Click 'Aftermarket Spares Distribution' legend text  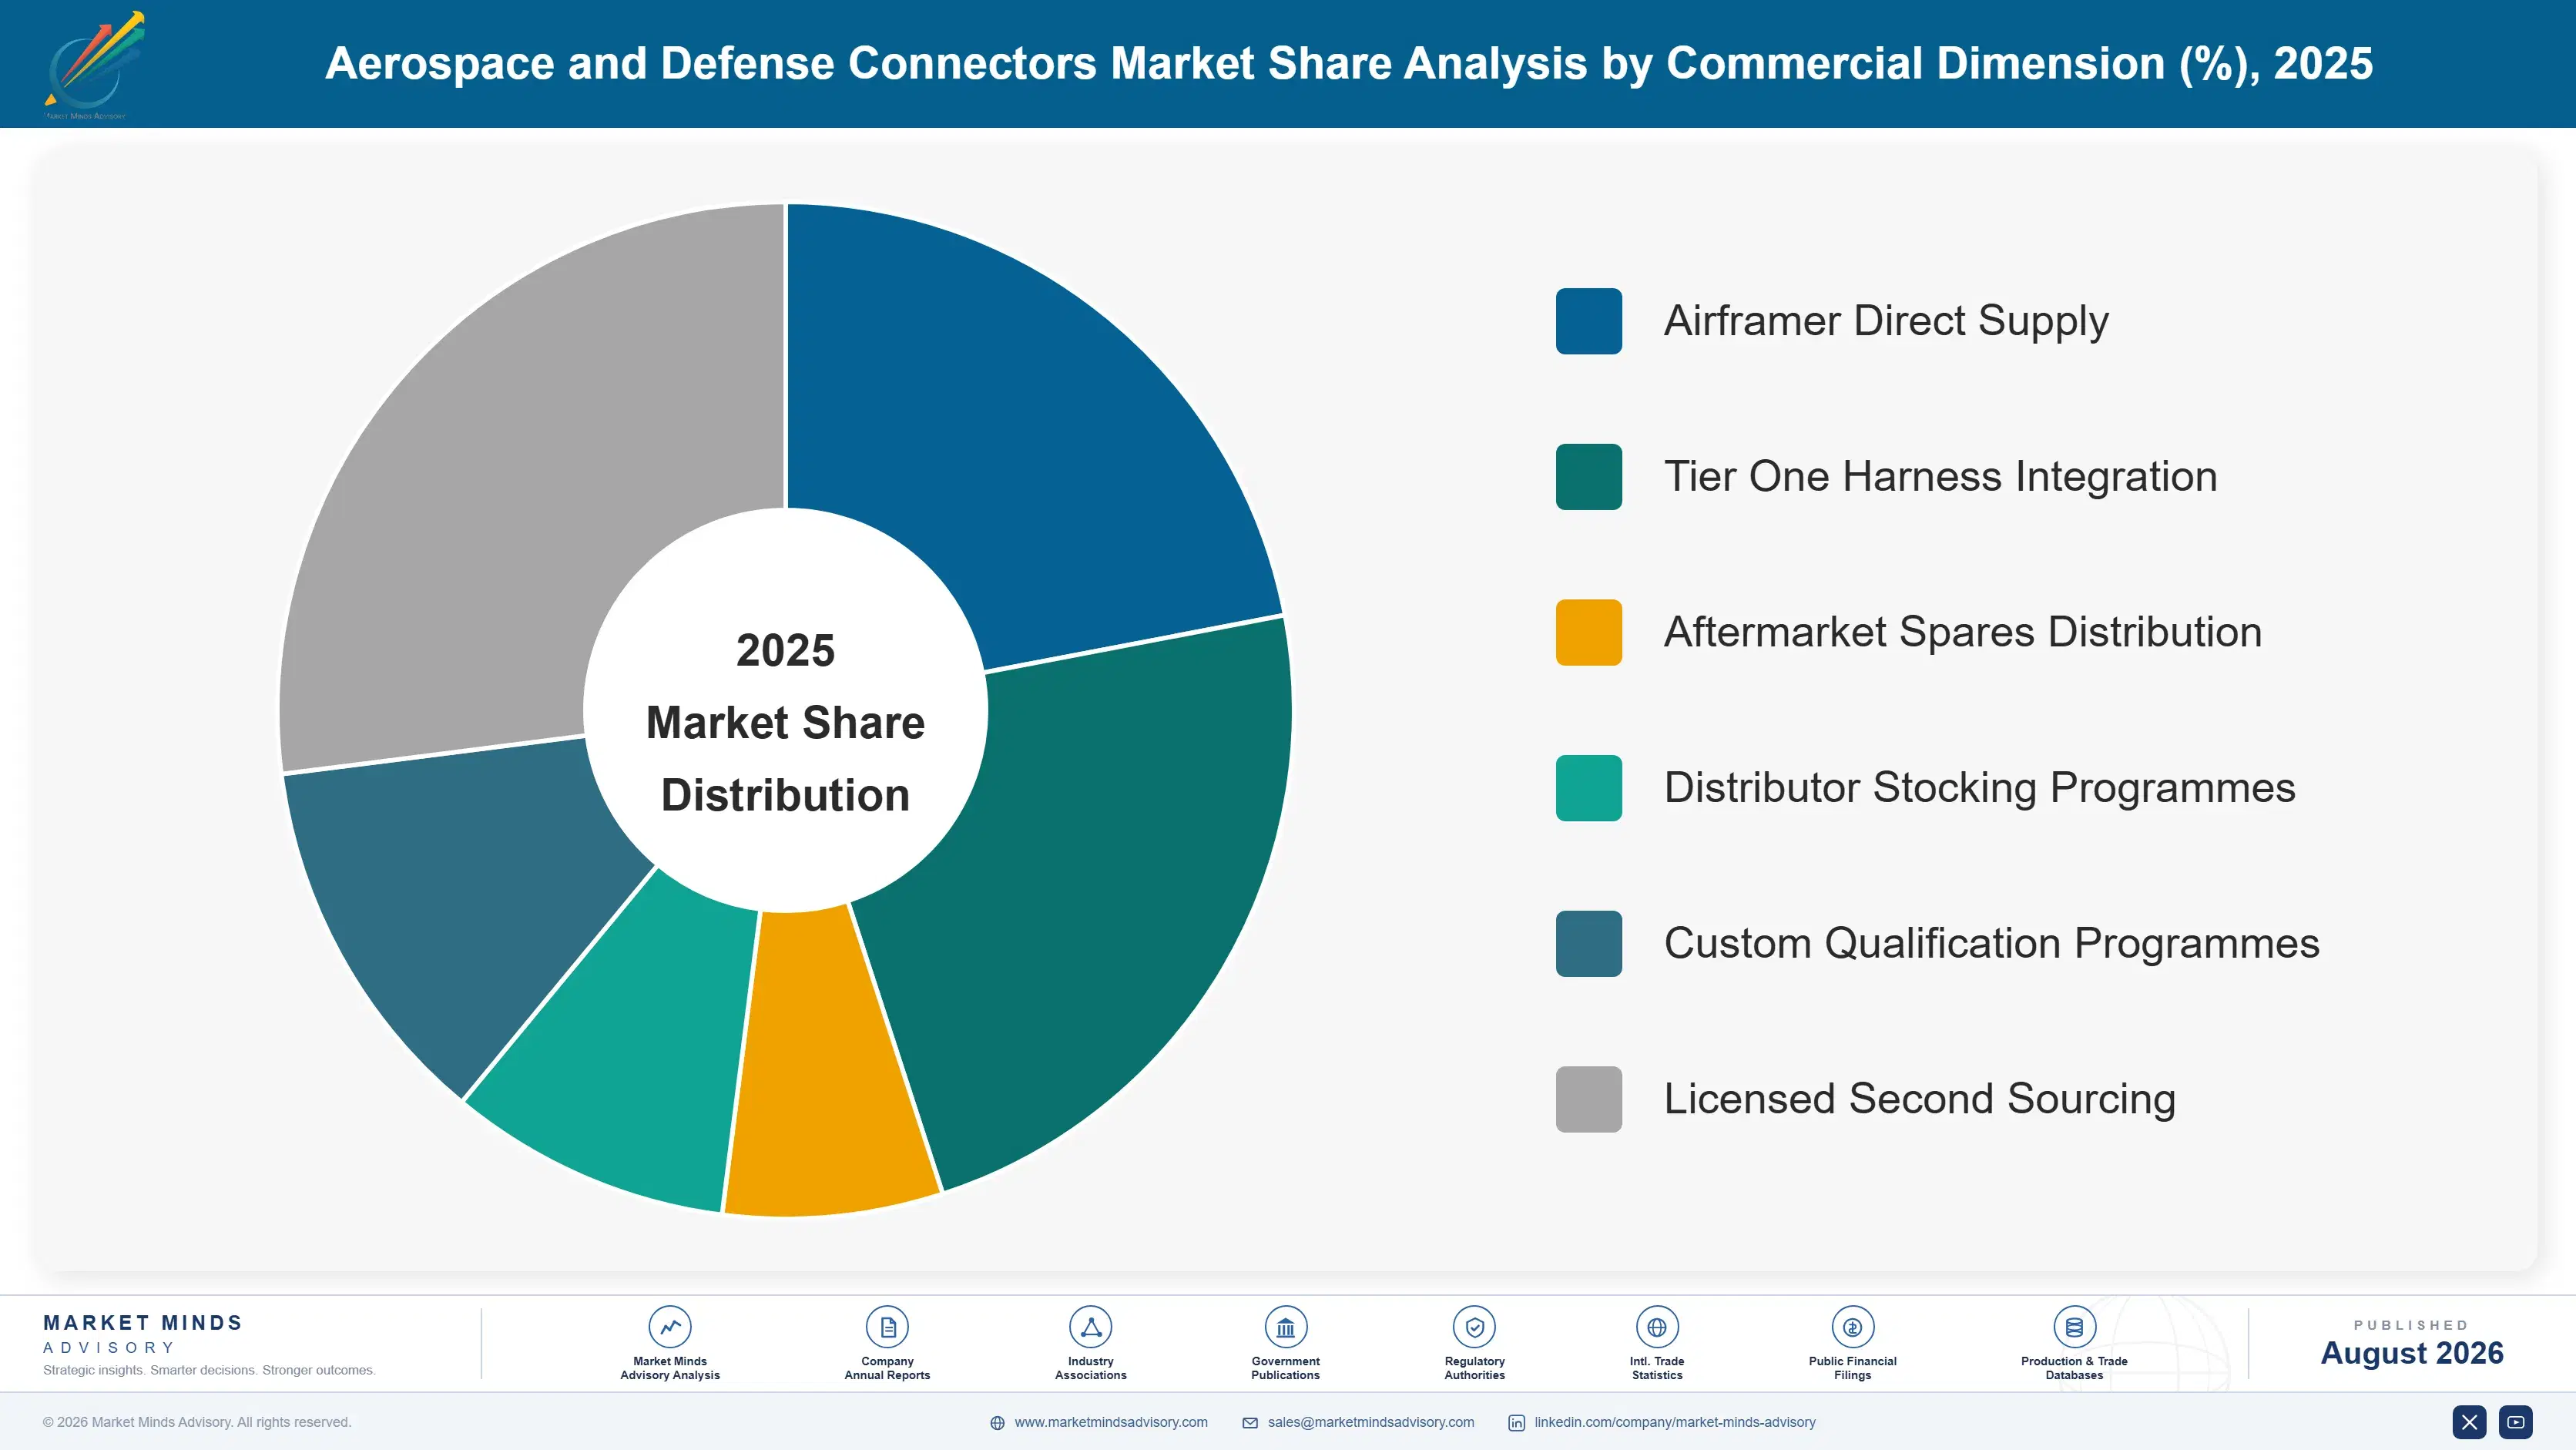(x=1962, y=632)
